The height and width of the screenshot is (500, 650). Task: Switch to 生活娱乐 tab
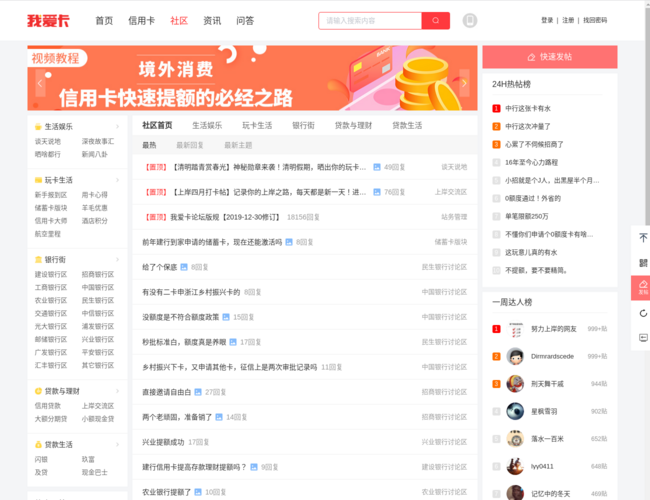[x=207, y=125]
